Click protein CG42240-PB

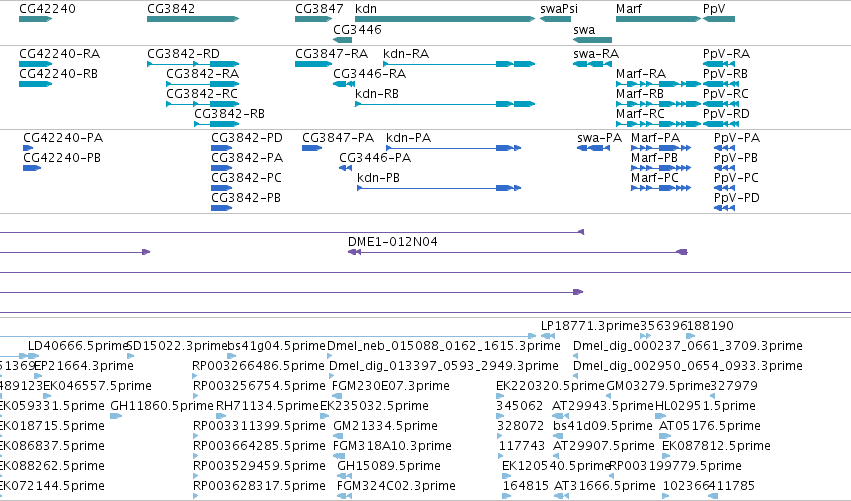32,168
